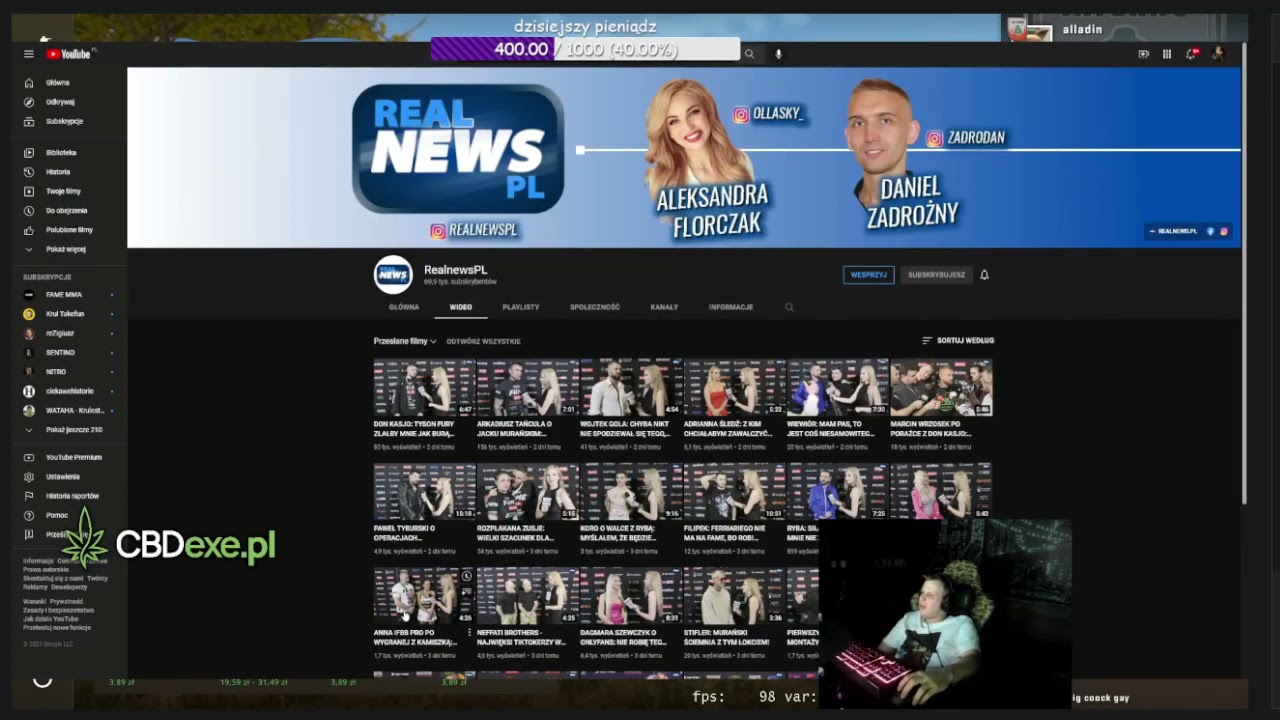Click the WESPRZYJ button
1280x720 pixels.
(x=868, y=275)
